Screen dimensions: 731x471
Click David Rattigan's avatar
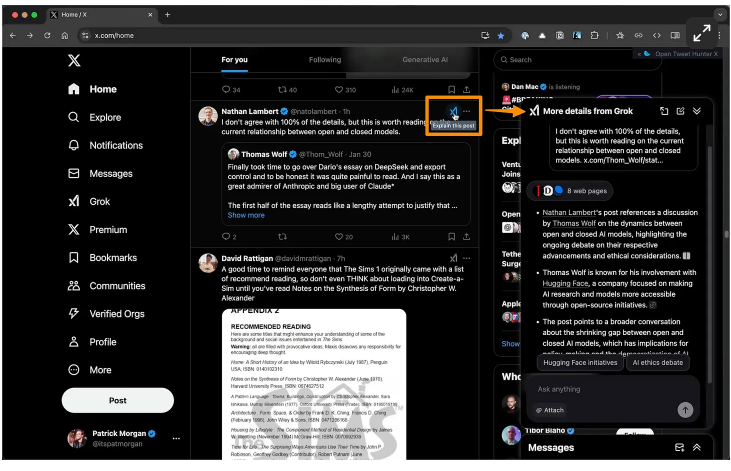[208, 263]
